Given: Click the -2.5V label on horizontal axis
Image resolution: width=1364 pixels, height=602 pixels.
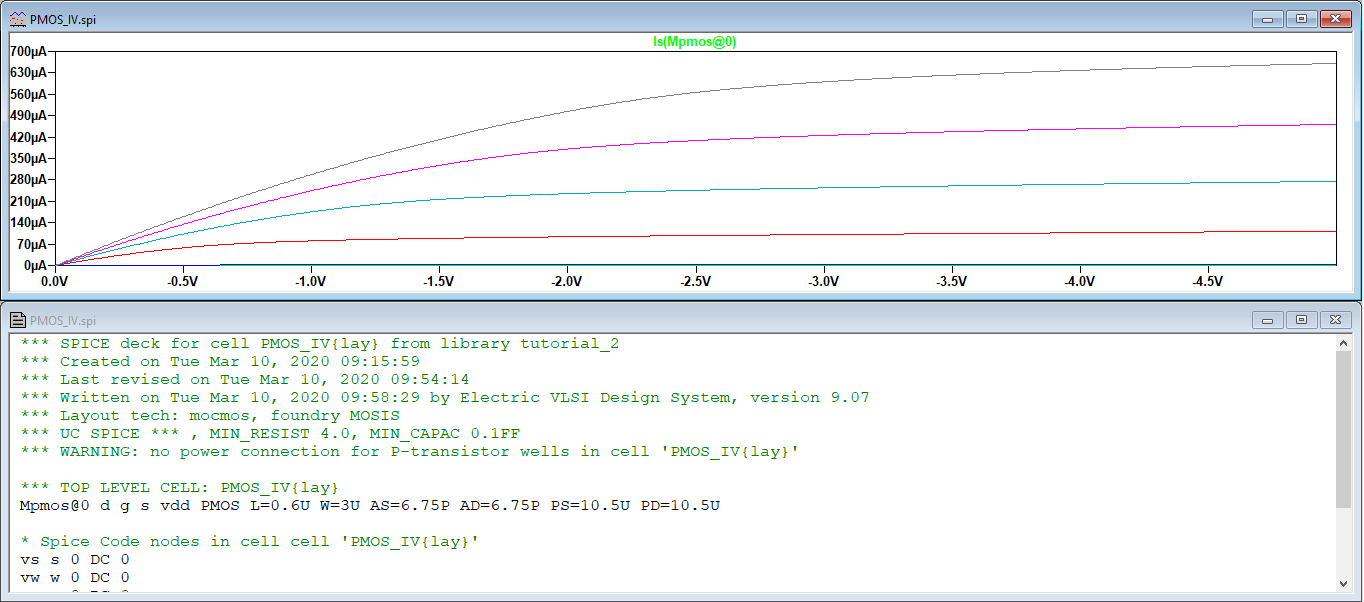Looking at the screenshot, I should [695, 282].
